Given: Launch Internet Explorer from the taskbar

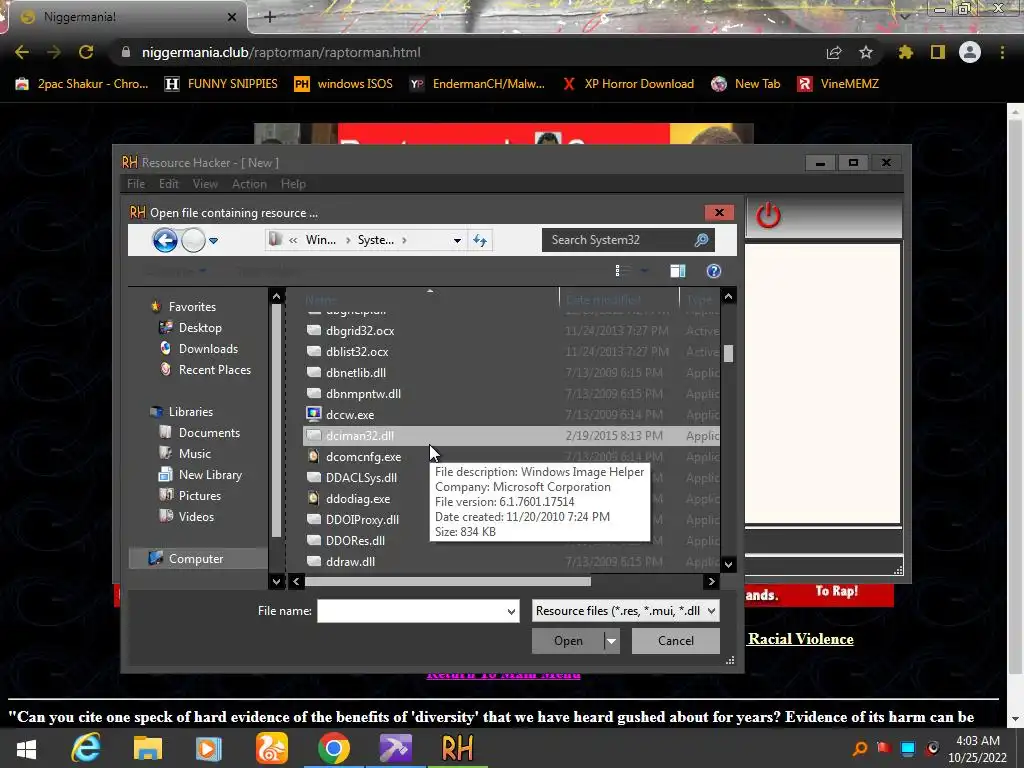Looking at the screenshot, I should (x=86, y=748).
